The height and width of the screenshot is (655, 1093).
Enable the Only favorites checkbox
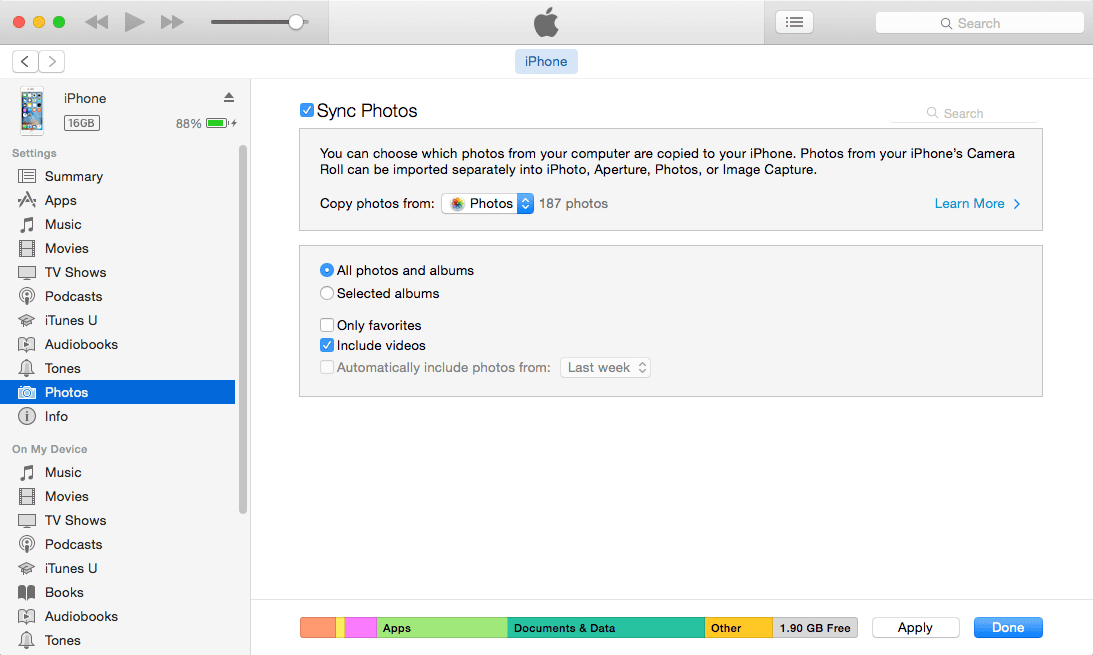coord(327,325)
